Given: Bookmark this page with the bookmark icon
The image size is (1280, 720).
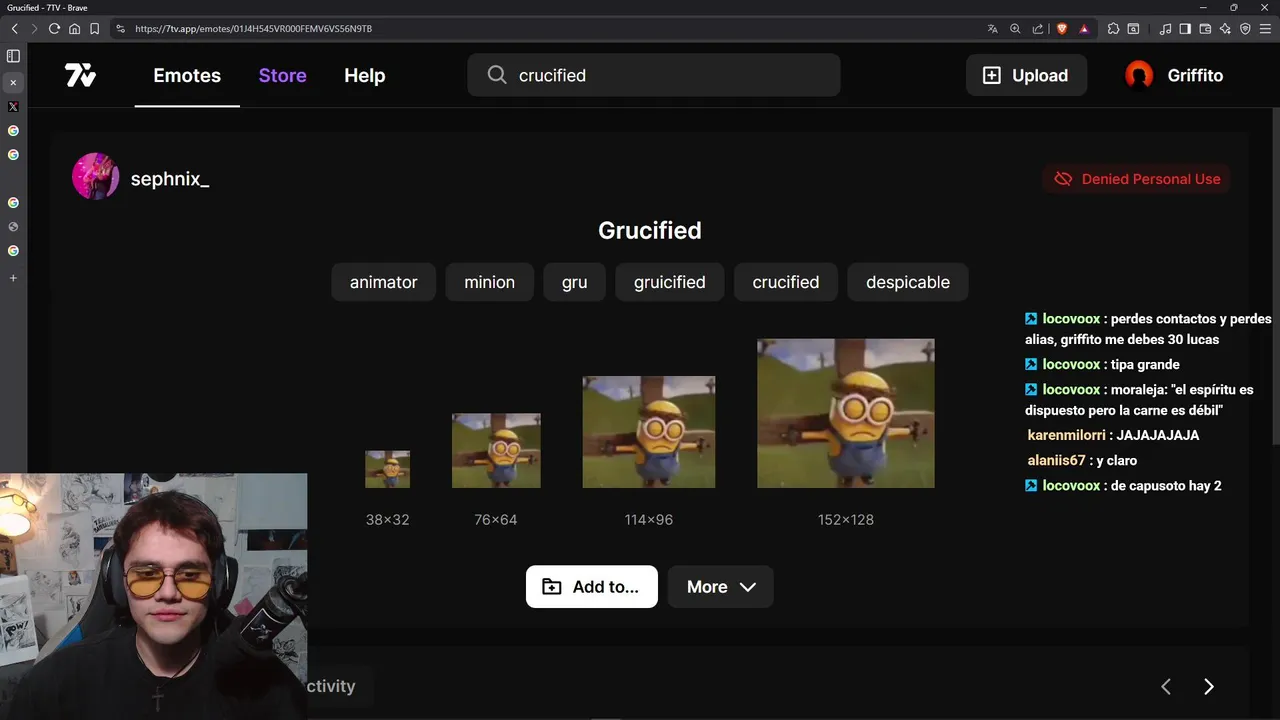Looking at the screenshot, I should click(x=94, y=29).
